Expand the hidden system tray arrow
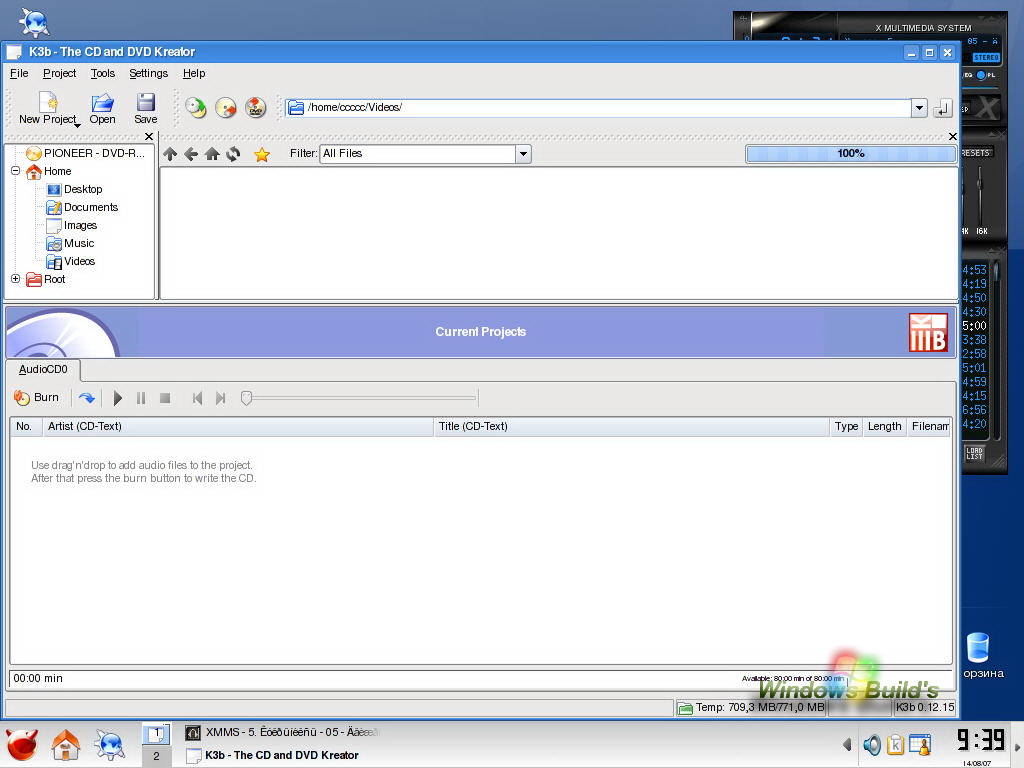The image size is (1024, 768). click(x=847, y=744)
